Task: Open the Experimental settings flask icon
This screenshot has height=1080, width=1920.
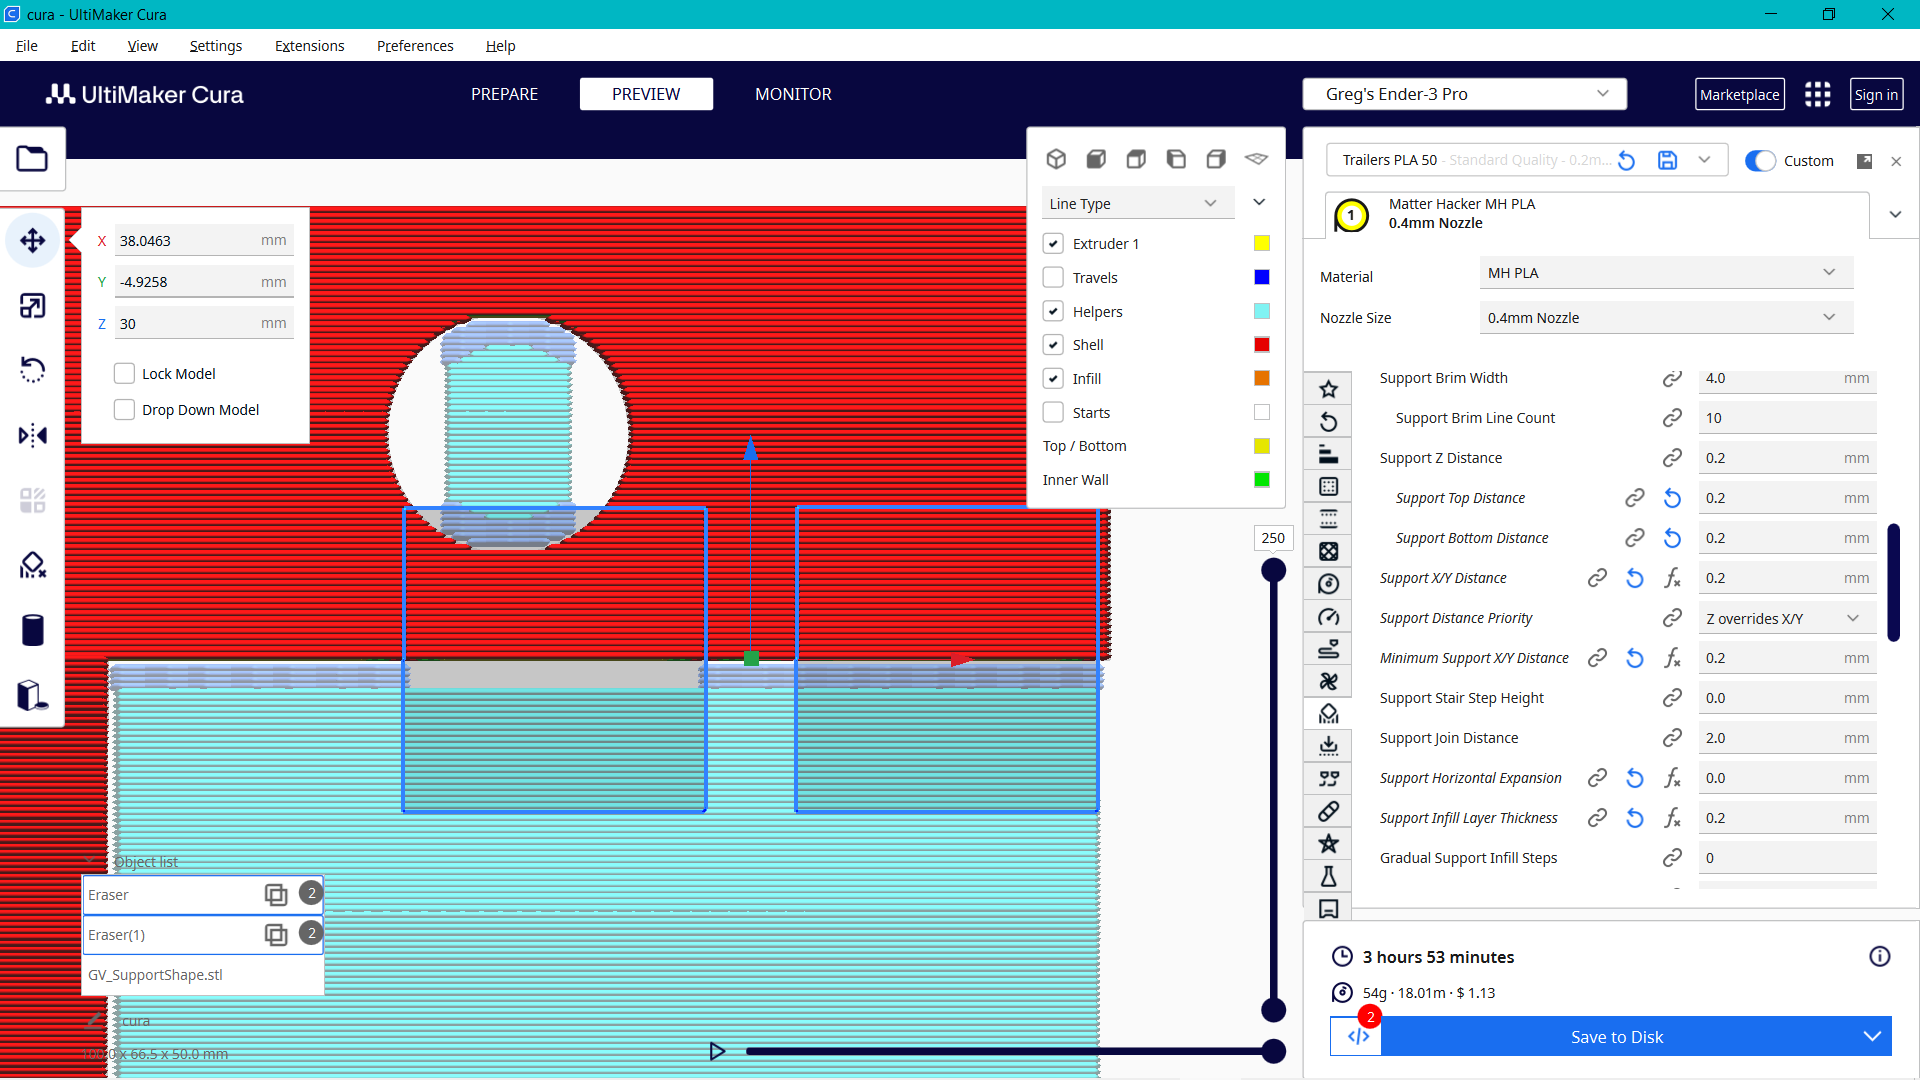Action: coord(1329,876)
